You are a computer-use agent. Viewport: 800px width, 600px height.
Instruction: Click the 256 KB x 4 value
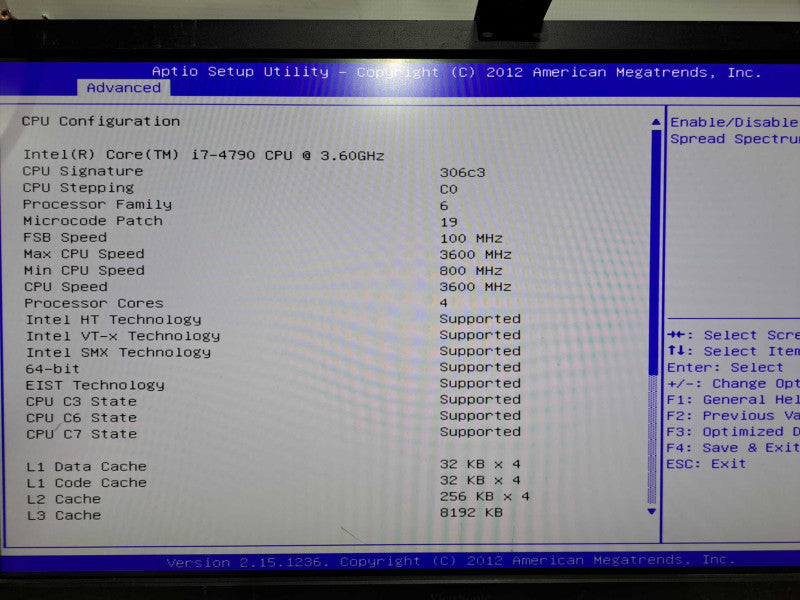click(485, 496)
